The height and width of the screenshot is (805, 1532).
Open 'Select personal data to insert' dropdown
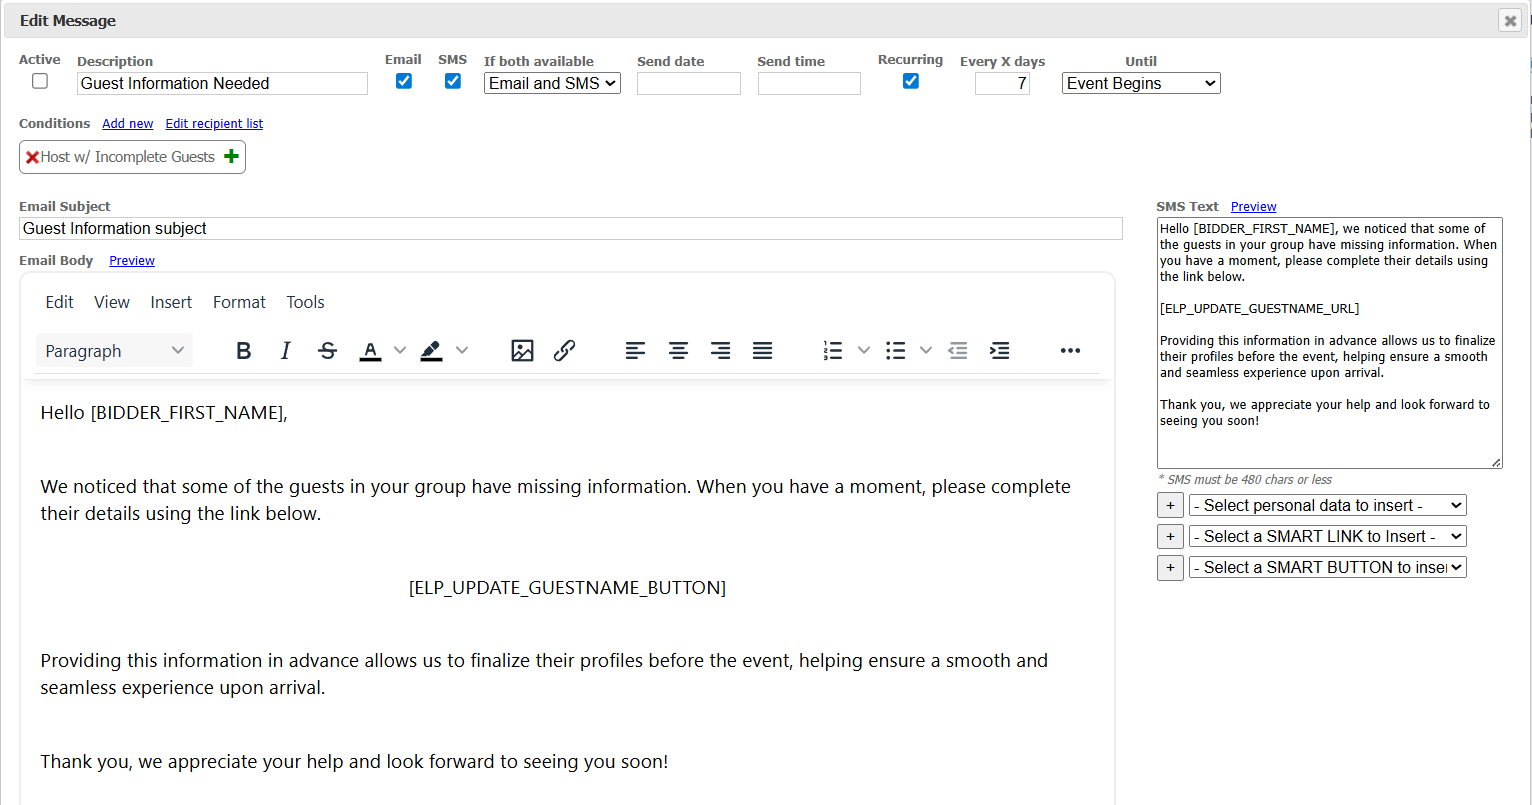click(x=1328, y=506)
